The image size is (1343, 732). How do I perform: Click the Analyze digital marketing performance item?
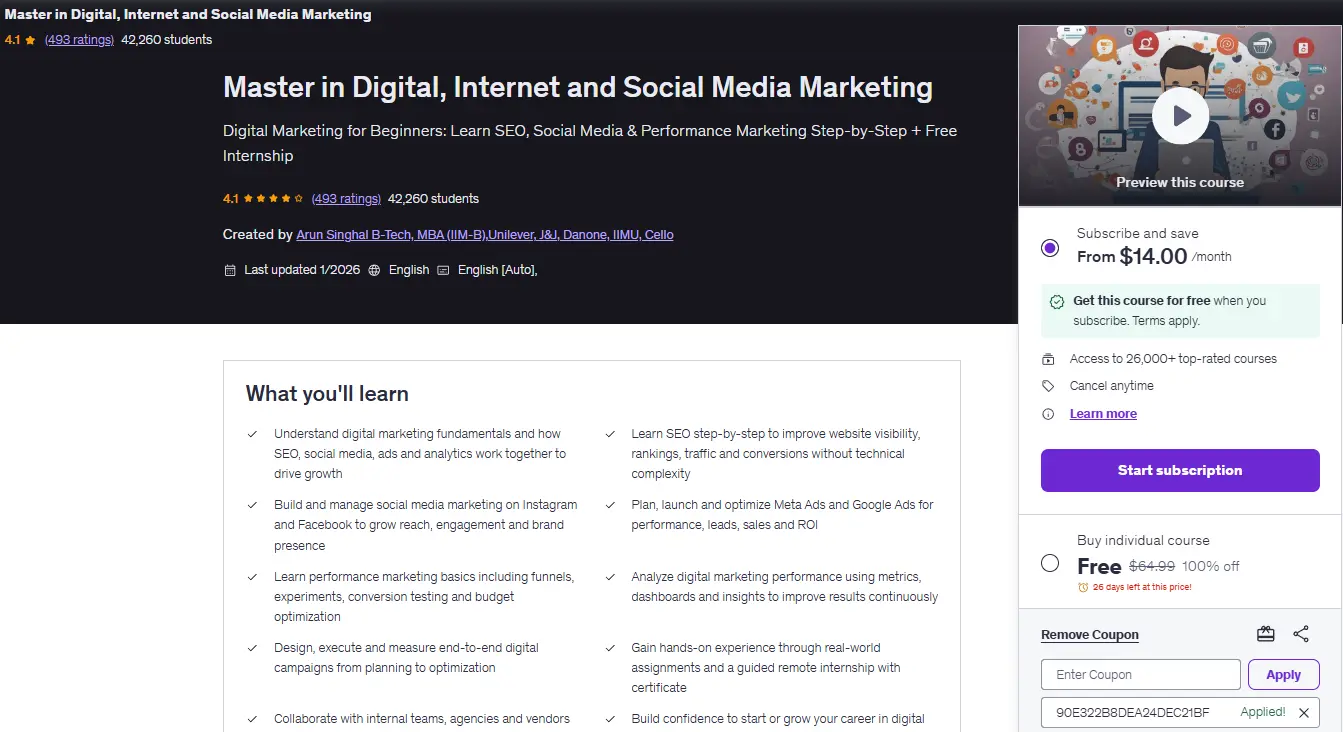pyautogui.click(x=784, y=587)
